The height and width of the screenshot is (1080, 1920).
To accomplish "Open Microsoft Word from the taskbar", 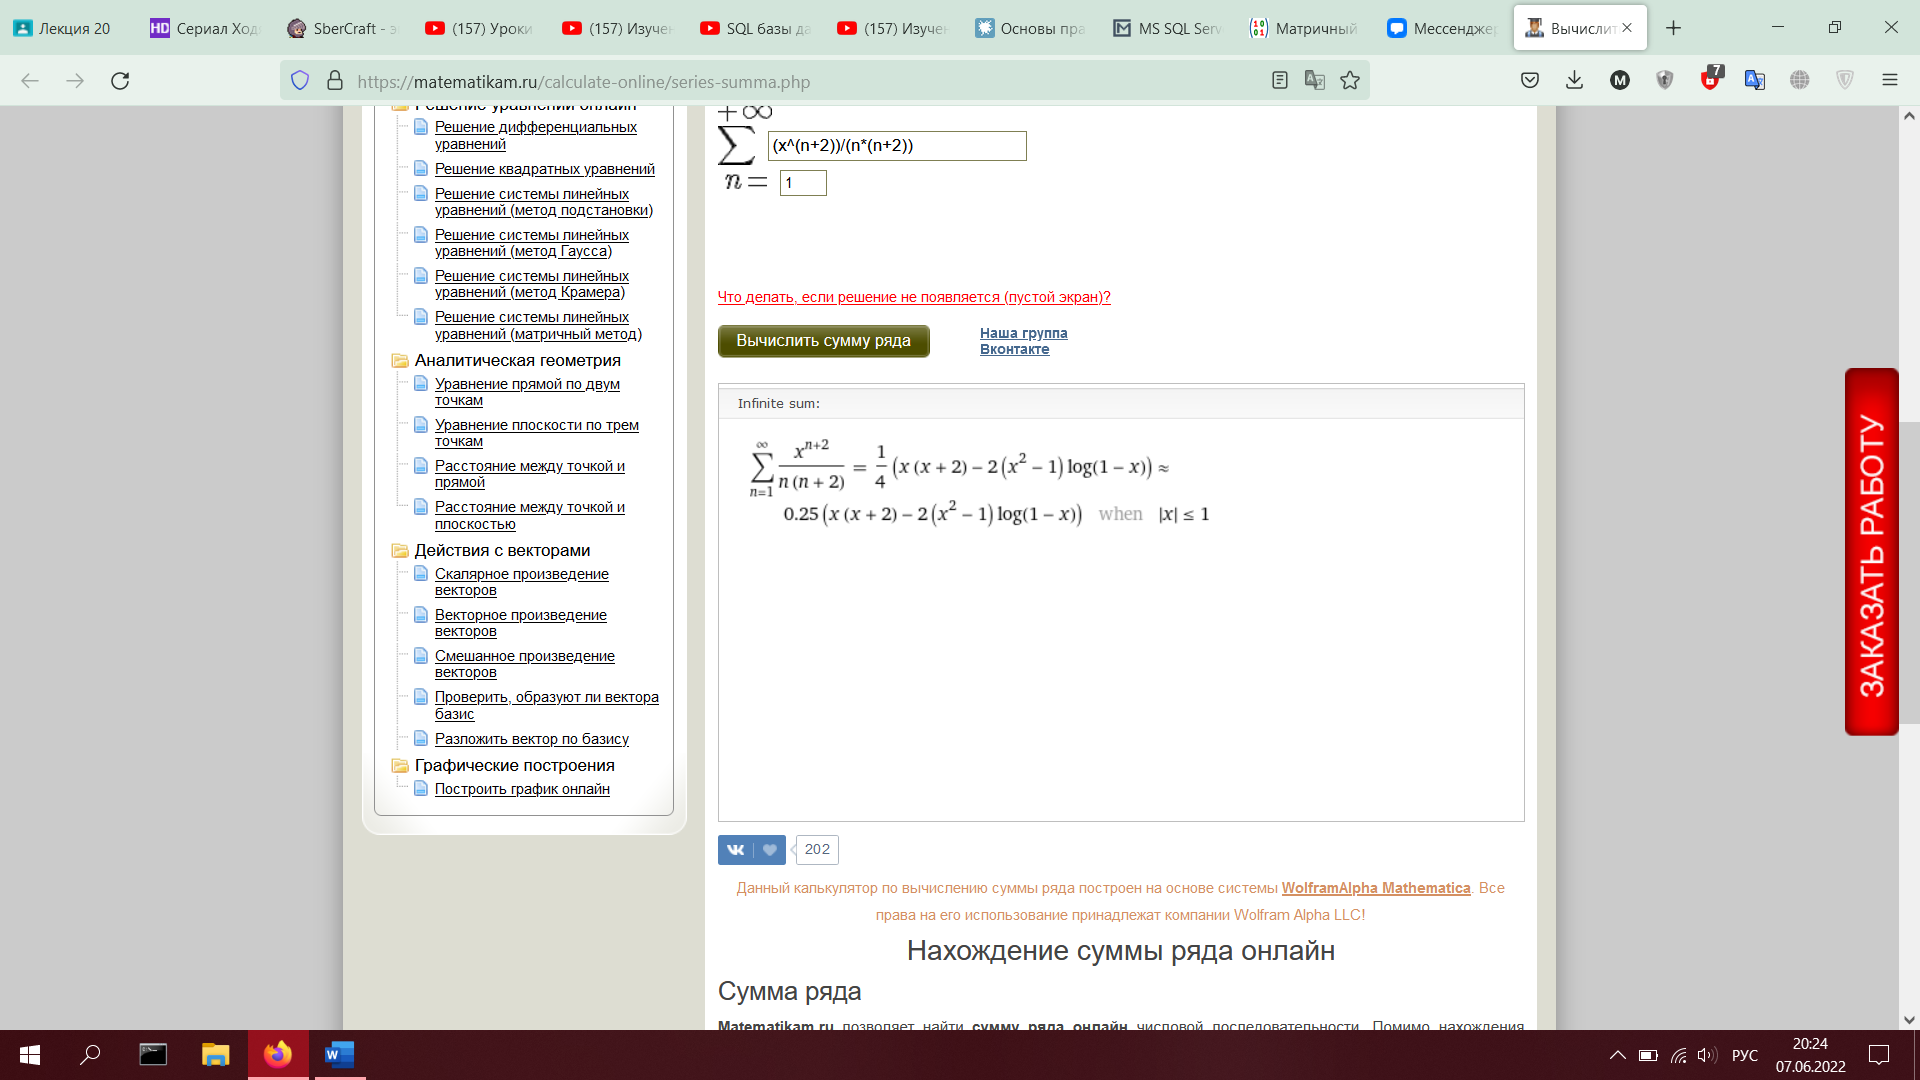I will (x=340, y=1055).
